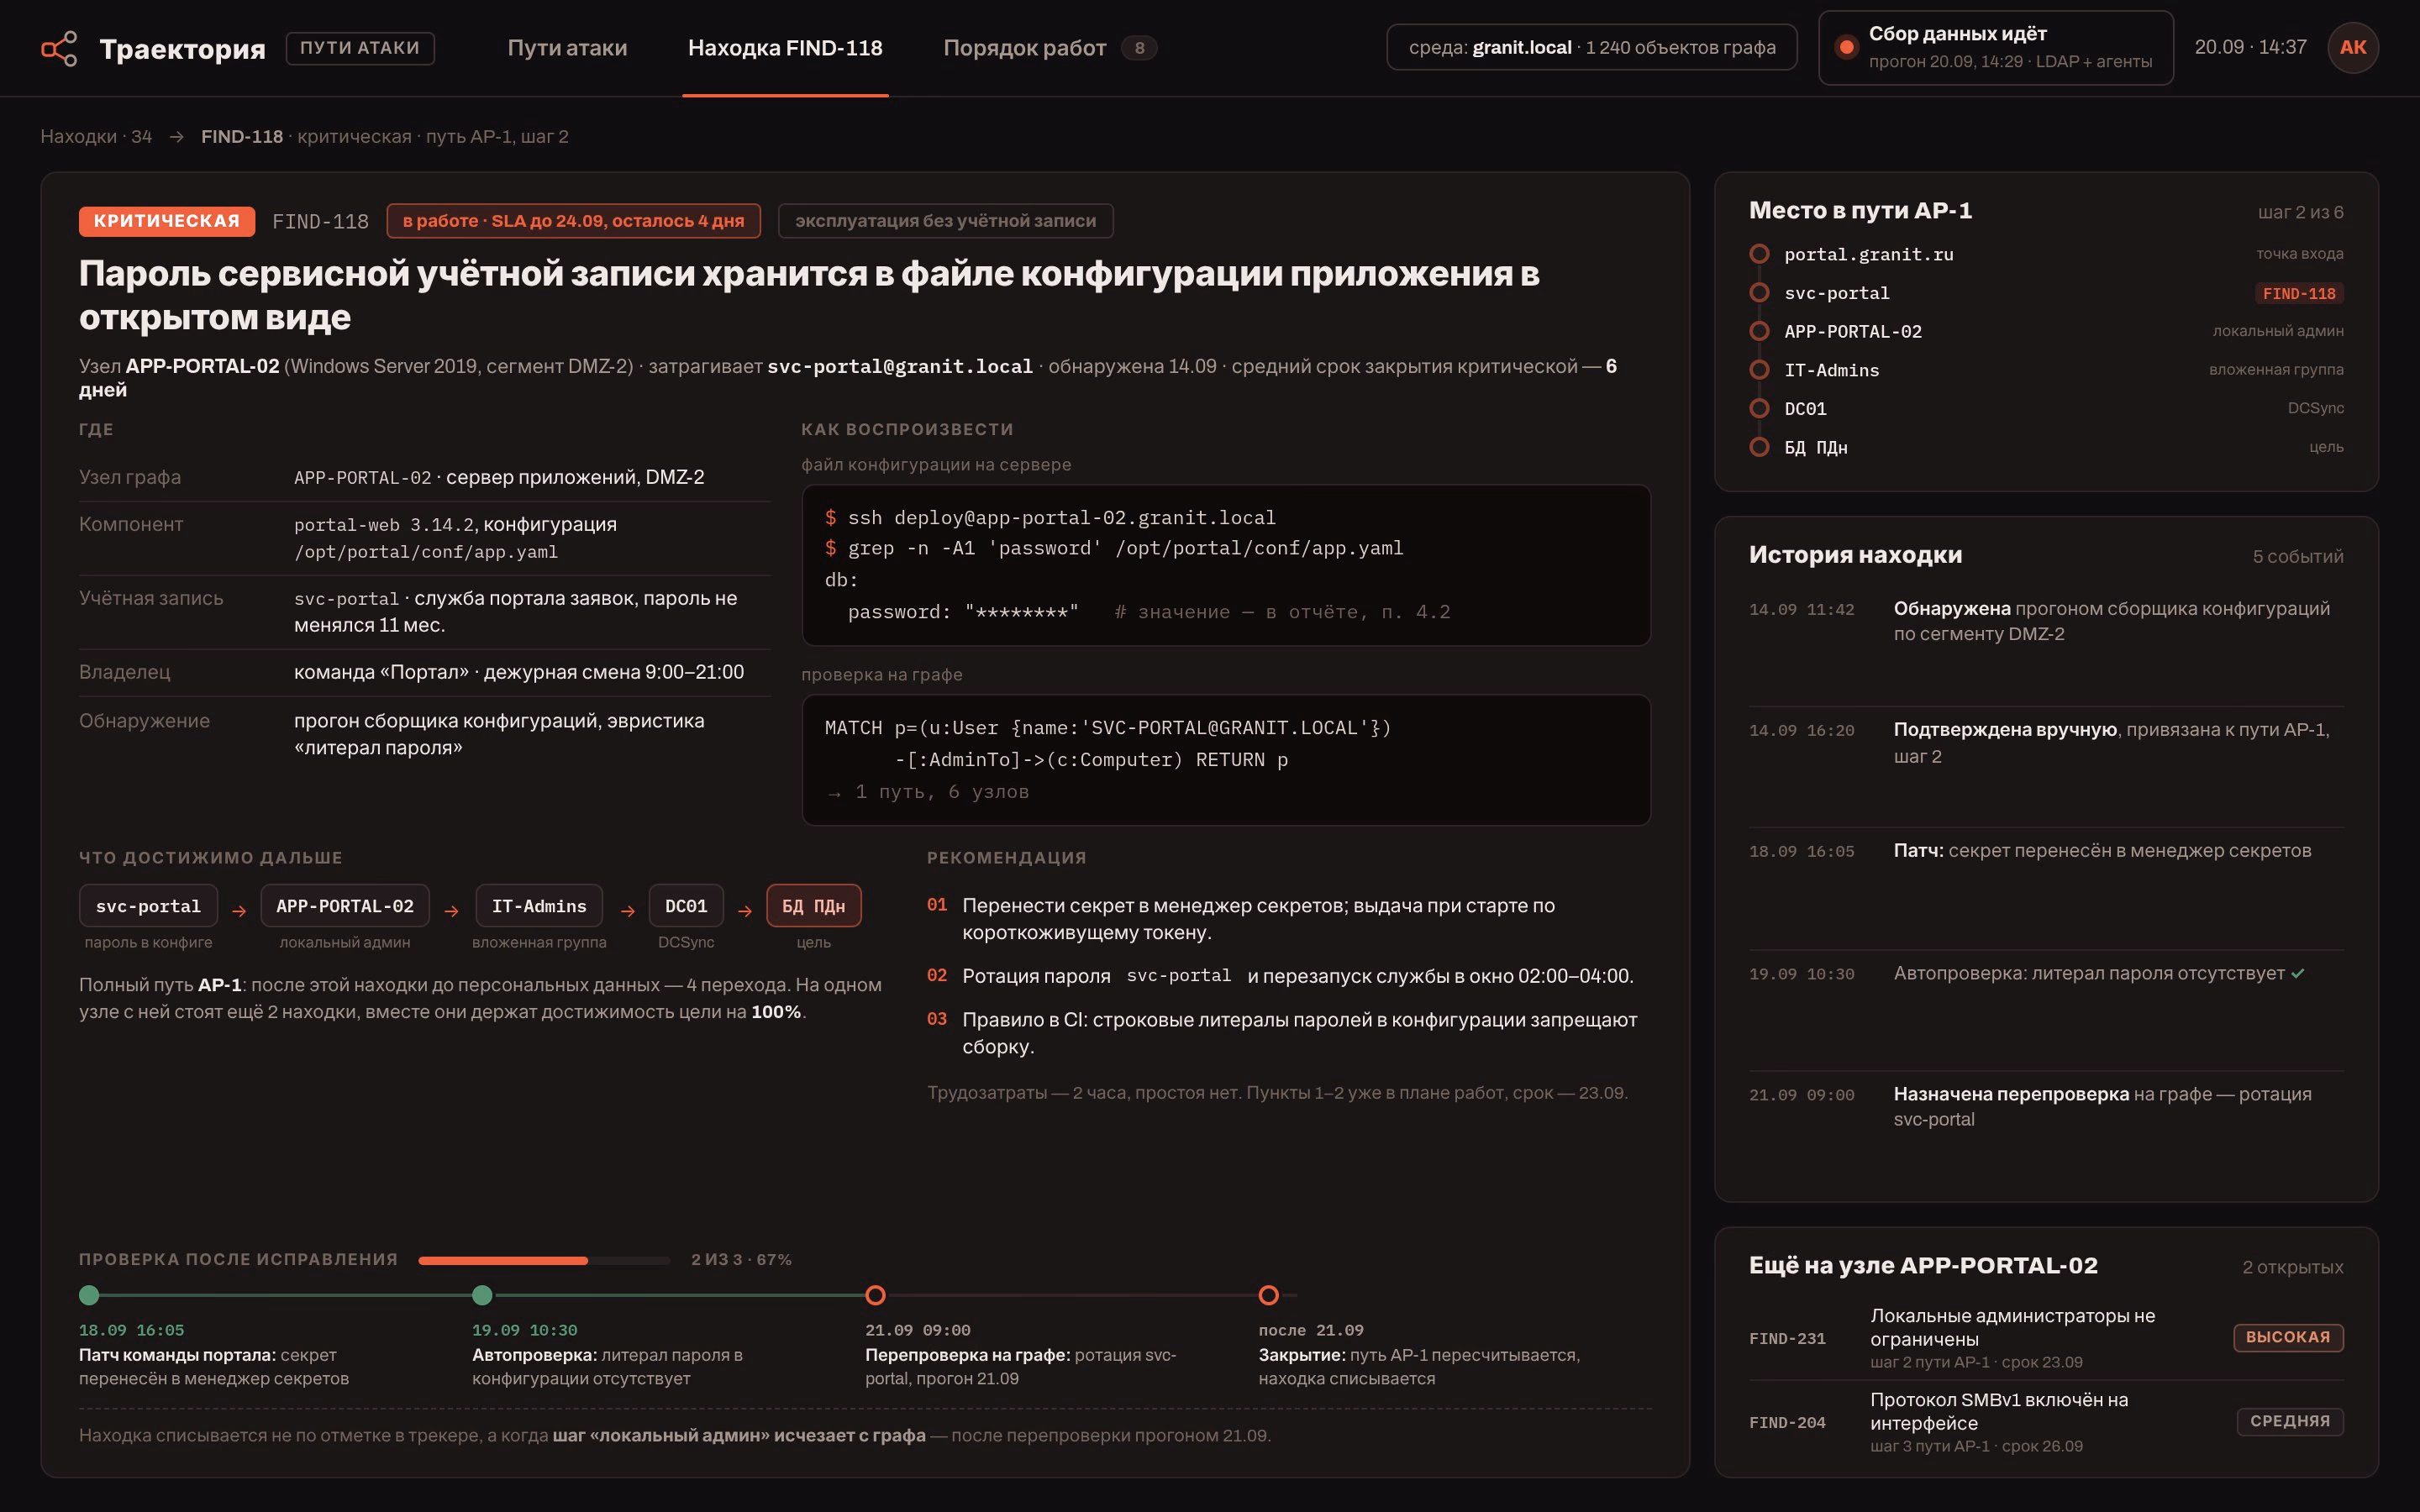Select the БД ПДн target chip

[813, 906]
